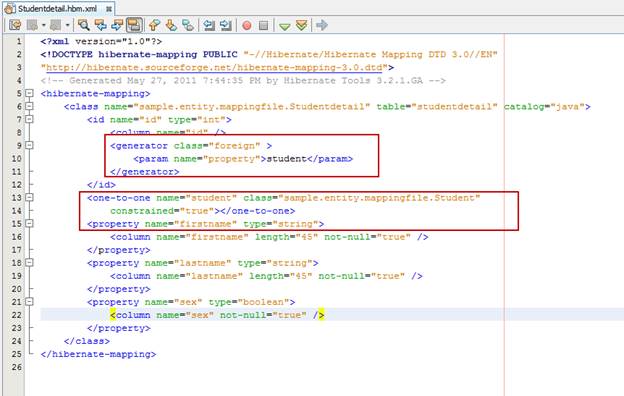Image resolution: width=624 pixels, height=396 pixels.
Task: Collapse the id element fold on line 7
Action: click(29, 119)
